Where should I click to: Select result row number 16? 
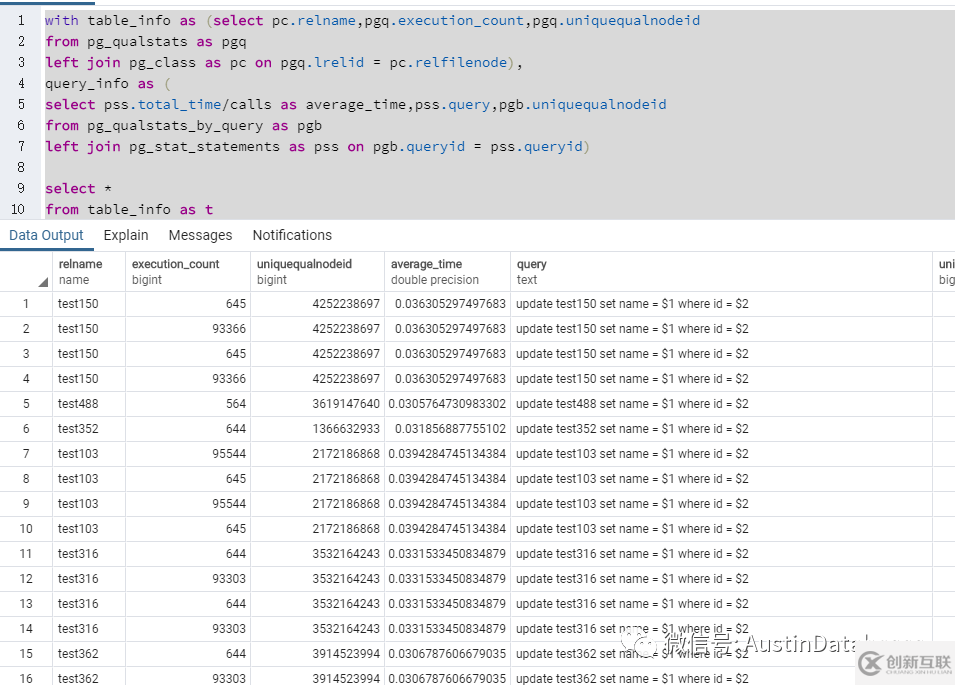(x=26, y=678)
